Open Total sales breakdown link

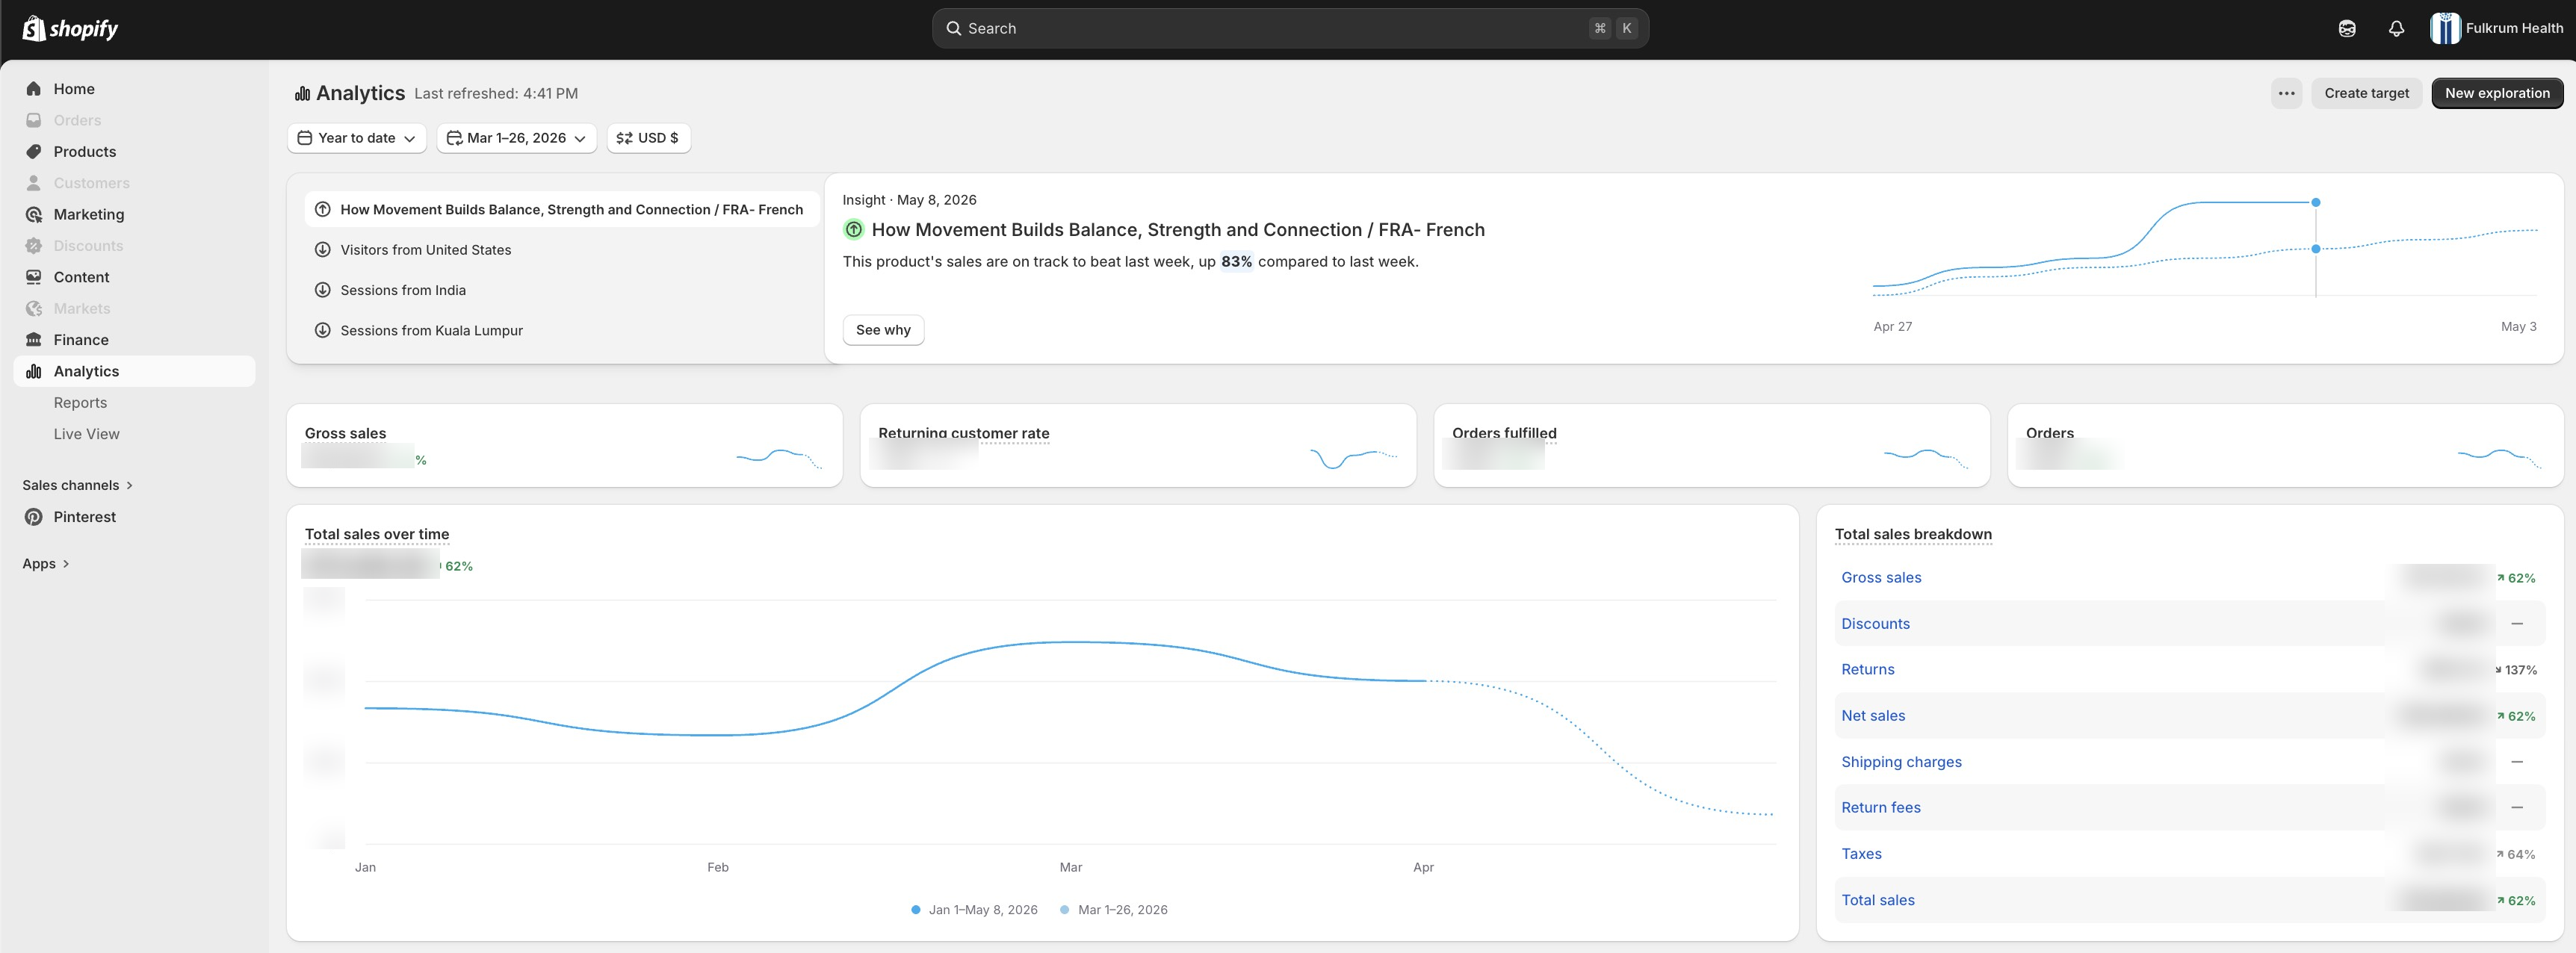tap(1877, 900)
